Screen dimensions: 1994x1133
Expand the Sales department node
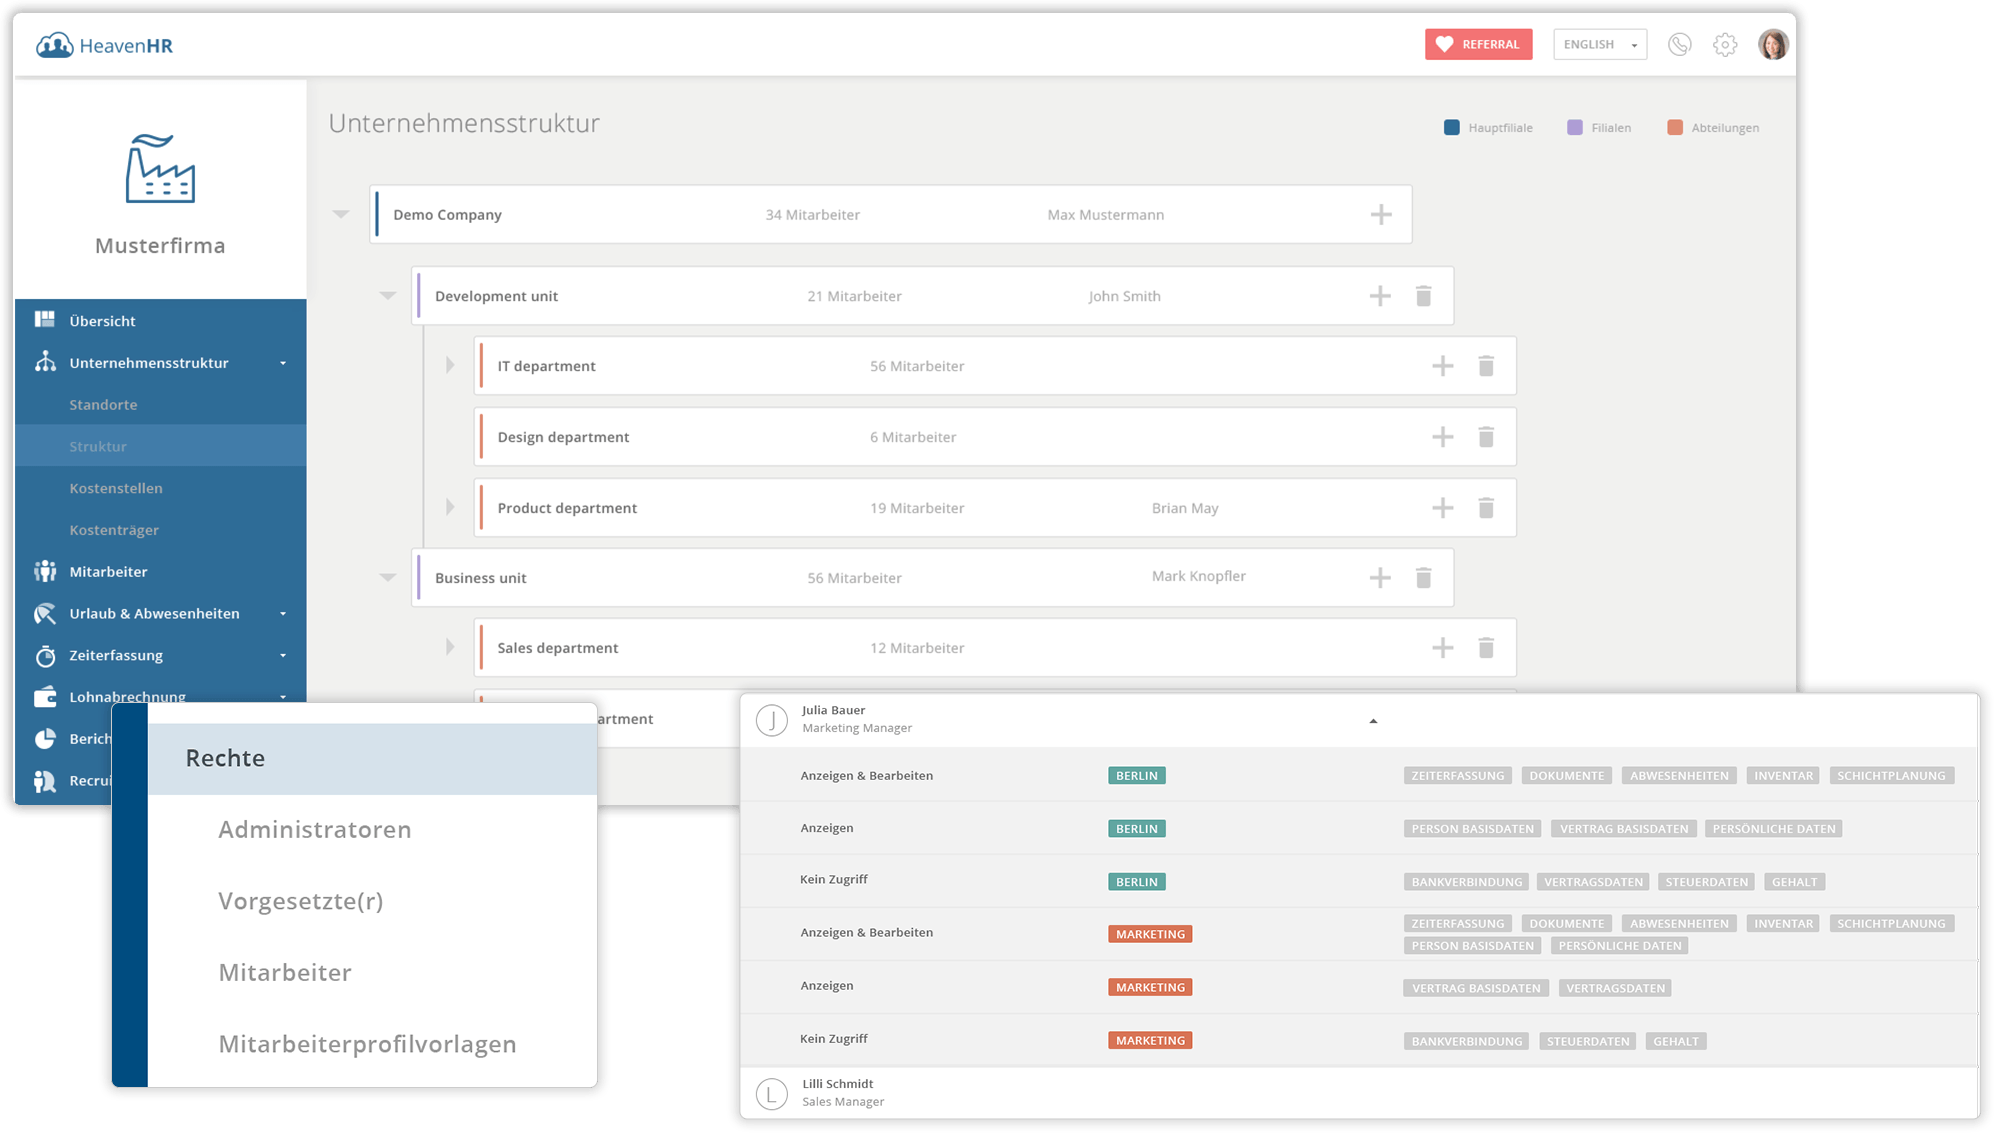[450, 648]
